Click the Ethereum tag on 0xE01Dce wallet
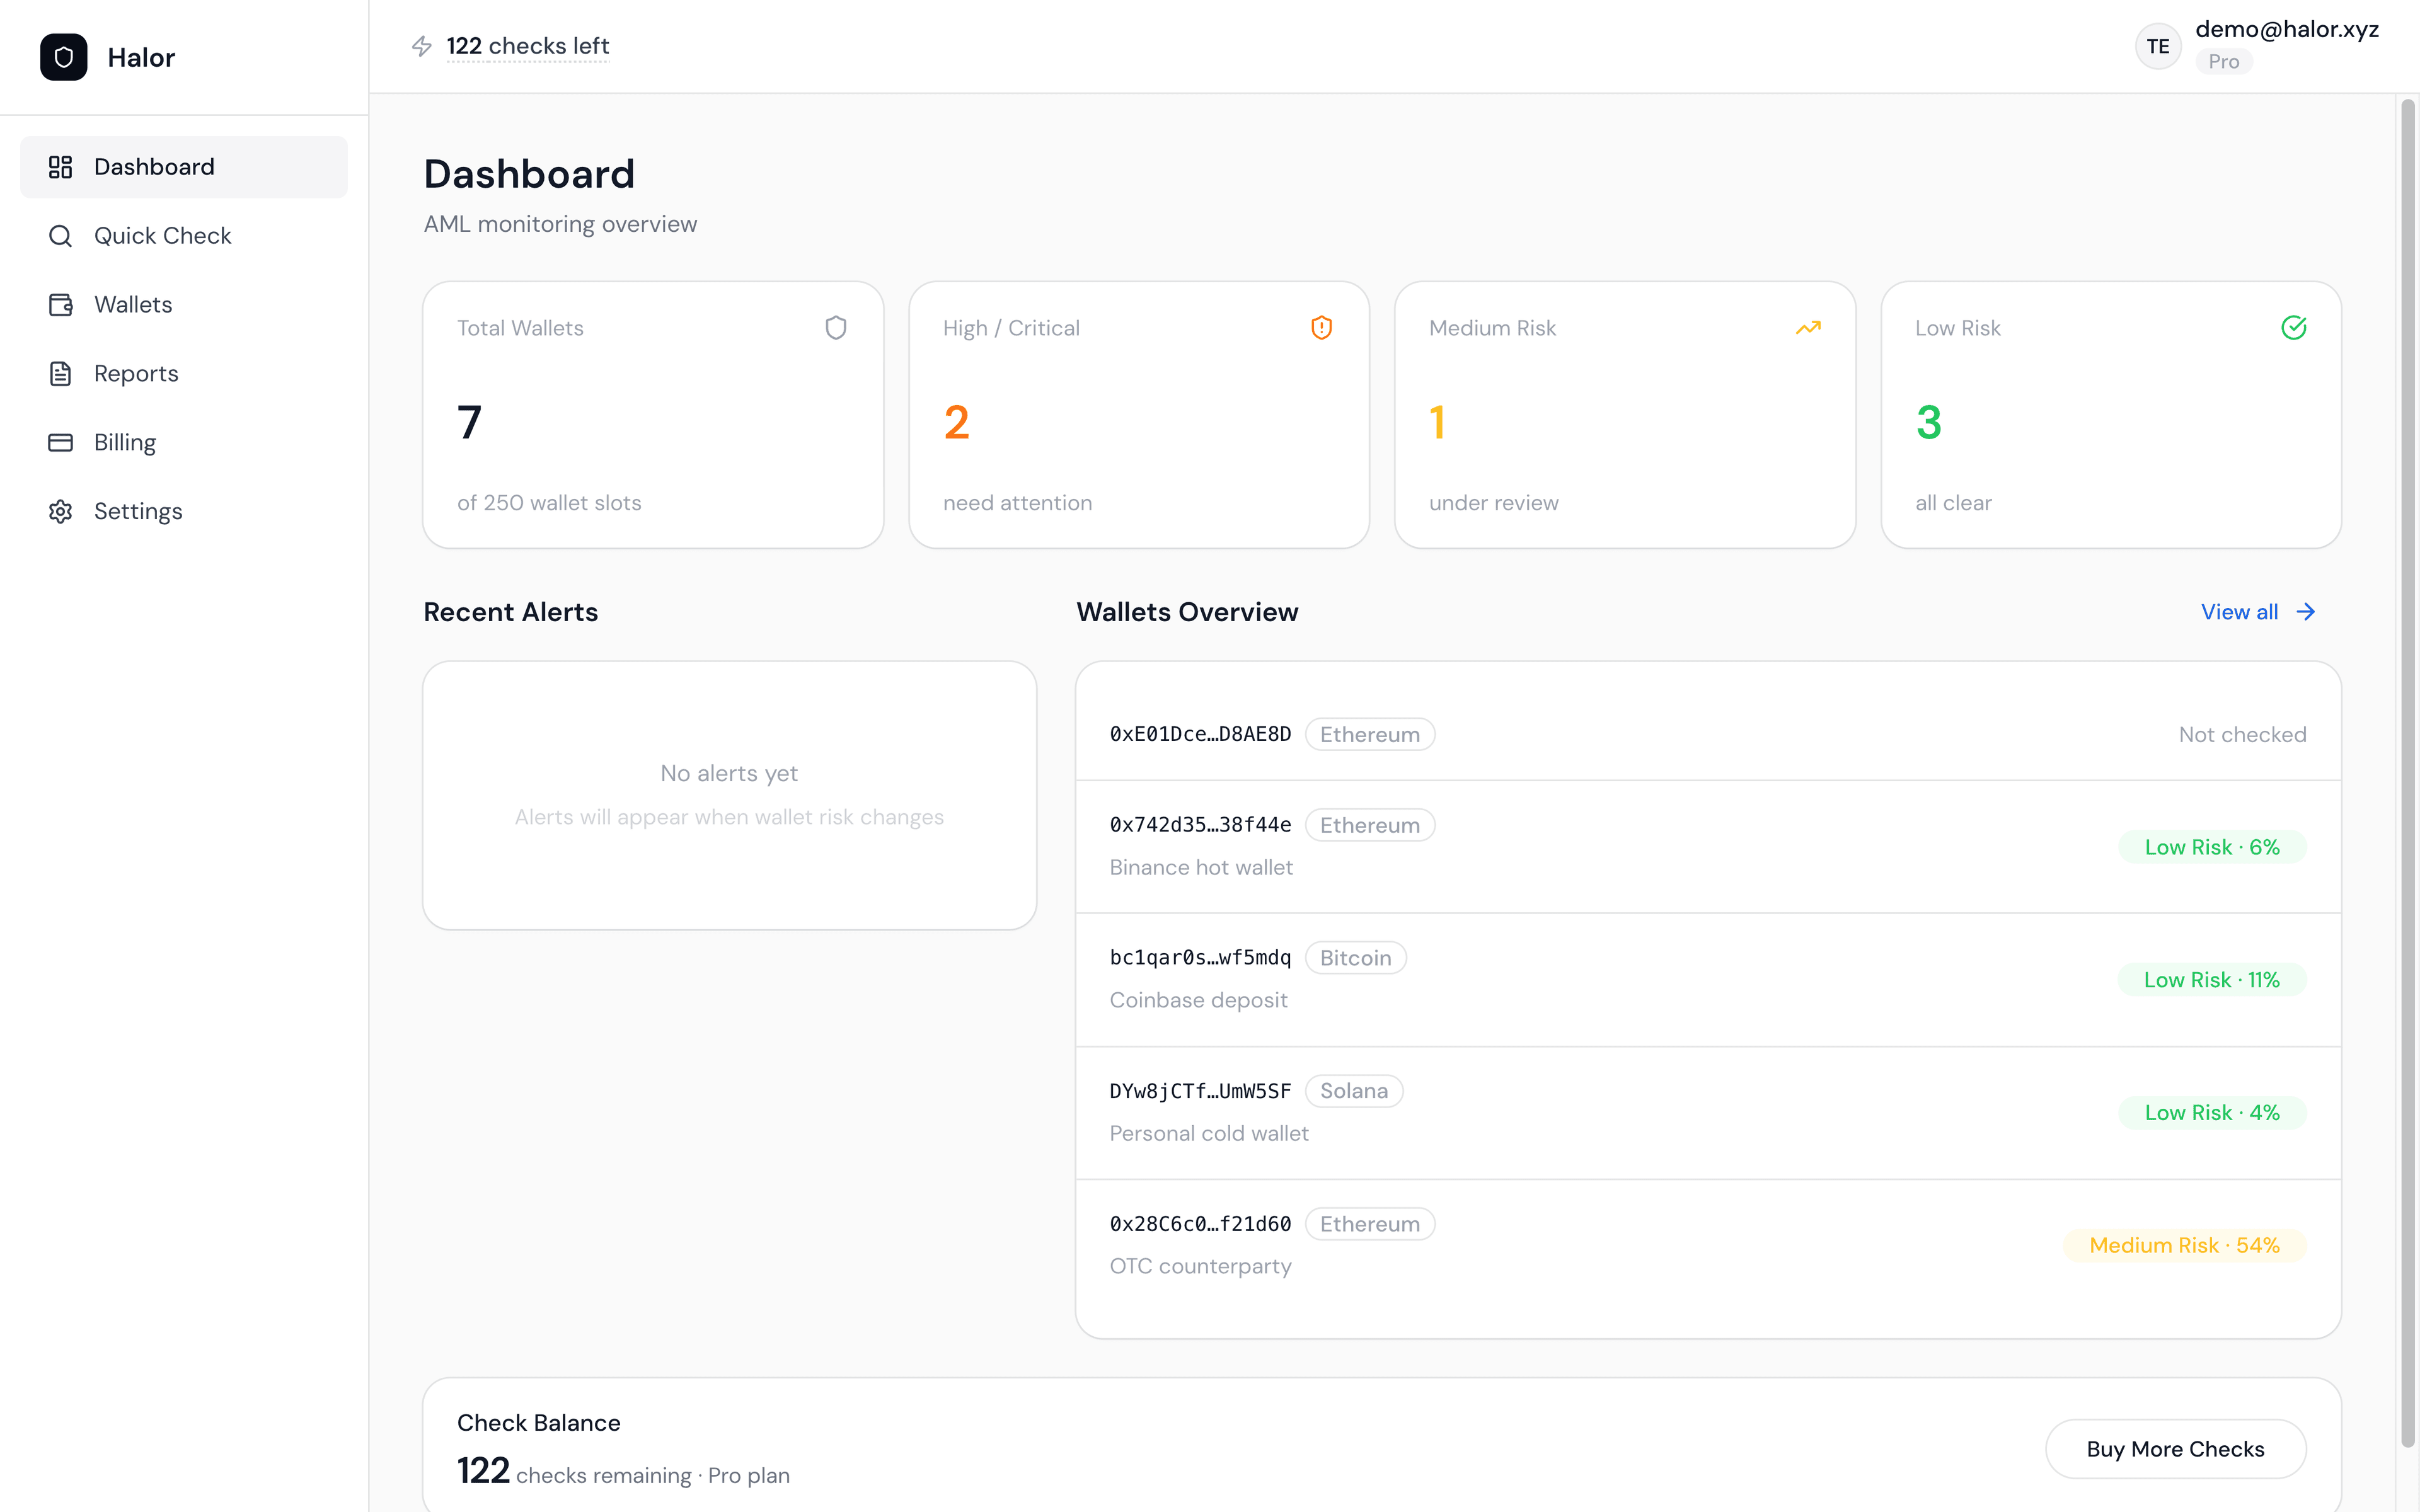This screenshot has width=2420, height=1512. (x=1370, y=735)
